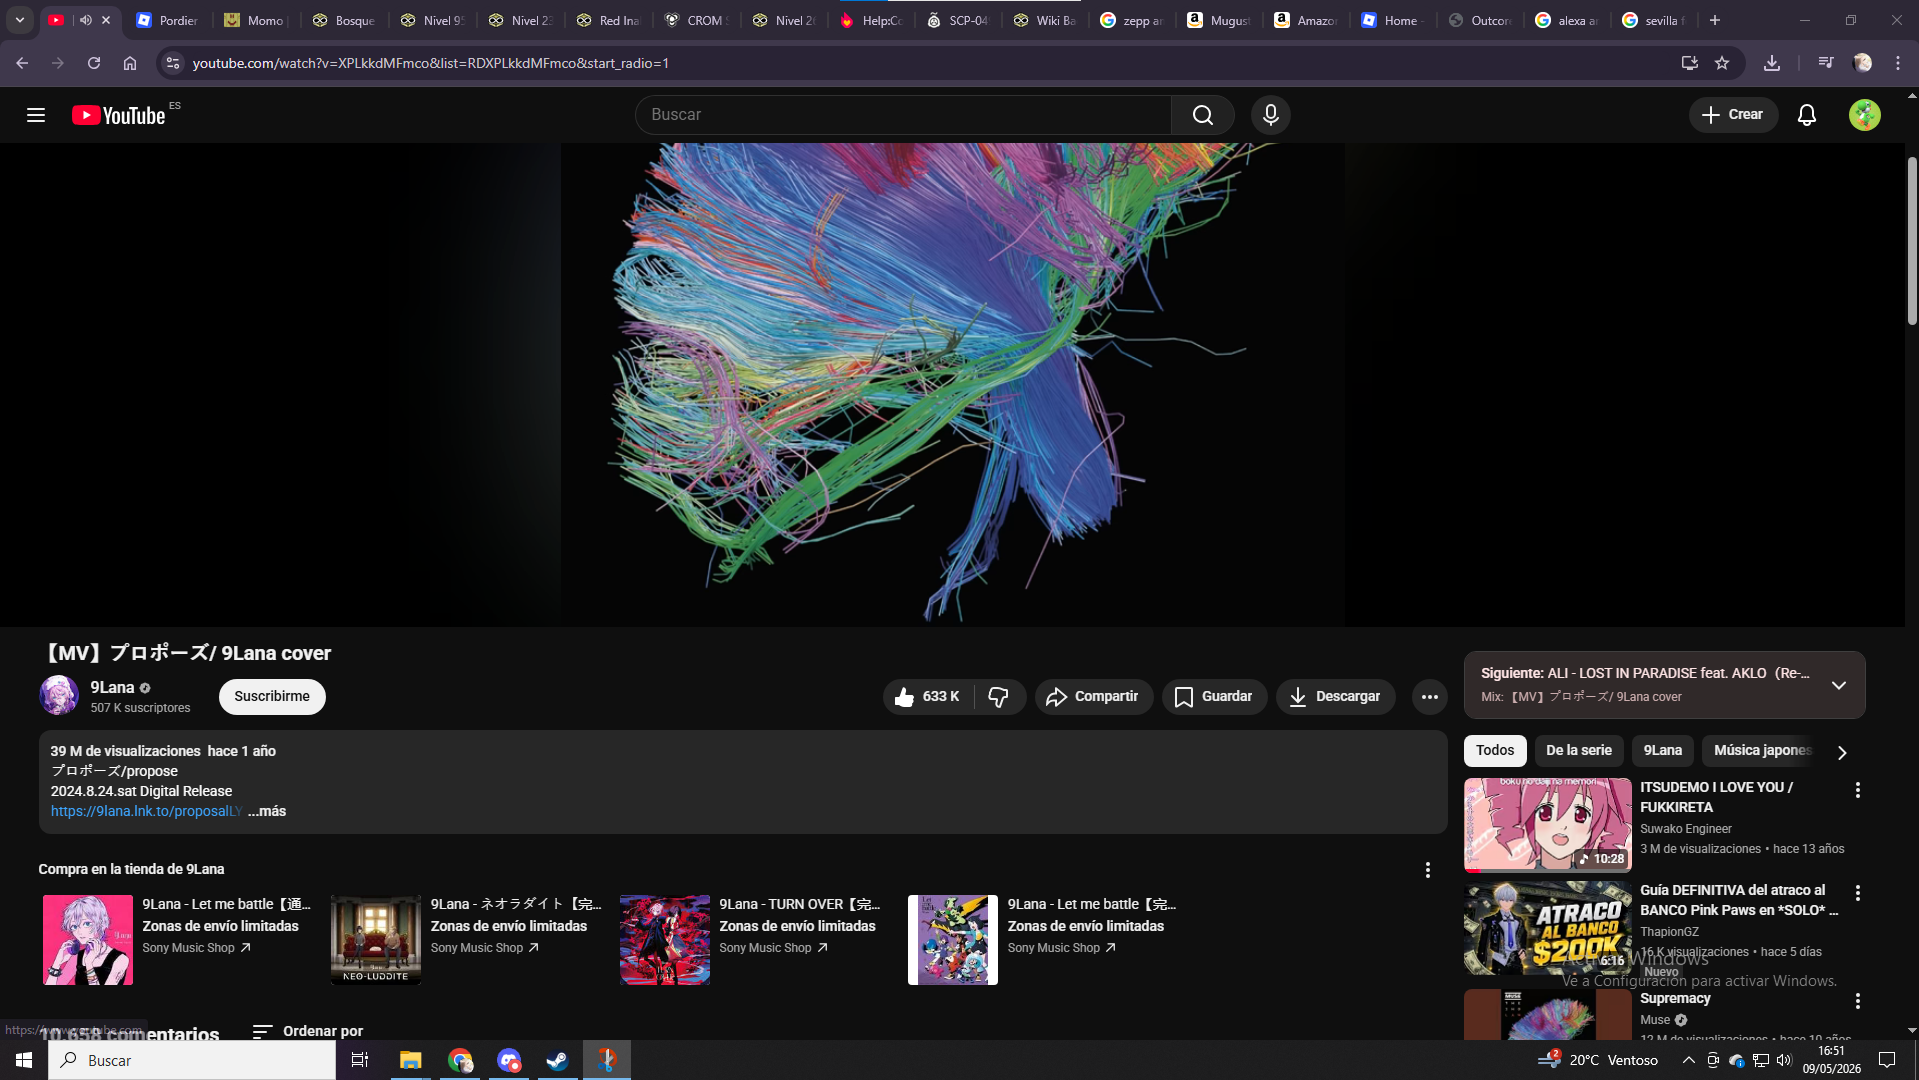The image size is (1919, 1080).
Task: Open the 9Lana channel name link
Action: pyautogui.click(x=112, y=687)
